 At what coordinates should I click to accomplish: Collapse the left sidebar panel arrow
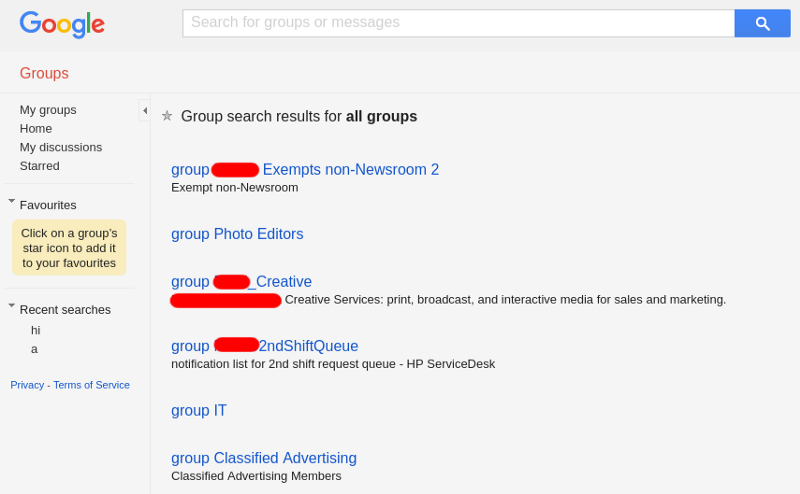tap(144, 110)
